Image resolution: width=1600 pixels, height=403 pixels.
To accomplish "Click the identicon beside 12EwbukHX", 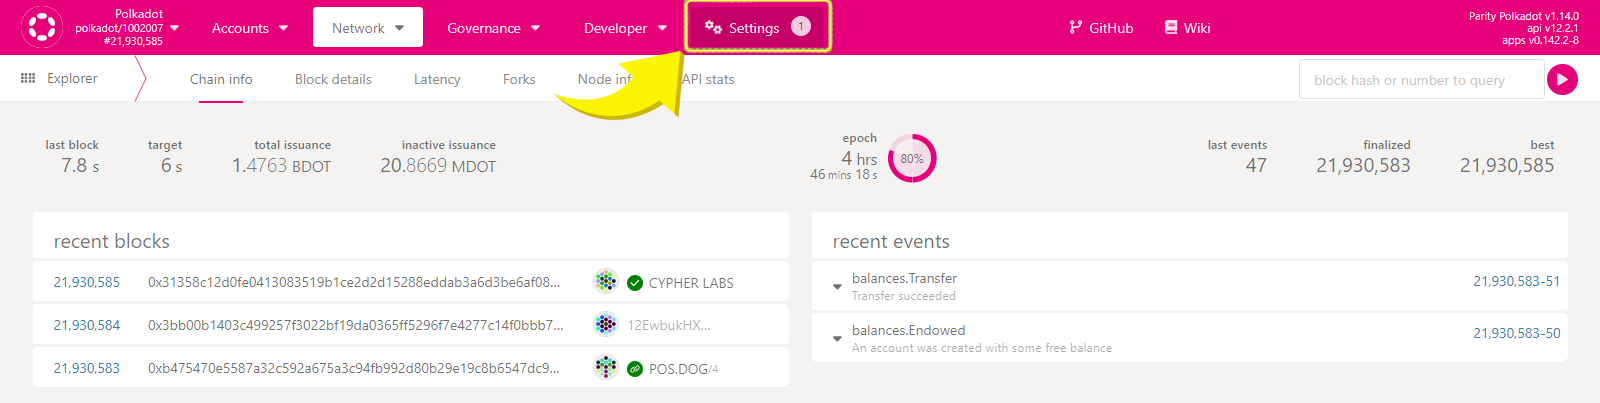I will (606, 324).
